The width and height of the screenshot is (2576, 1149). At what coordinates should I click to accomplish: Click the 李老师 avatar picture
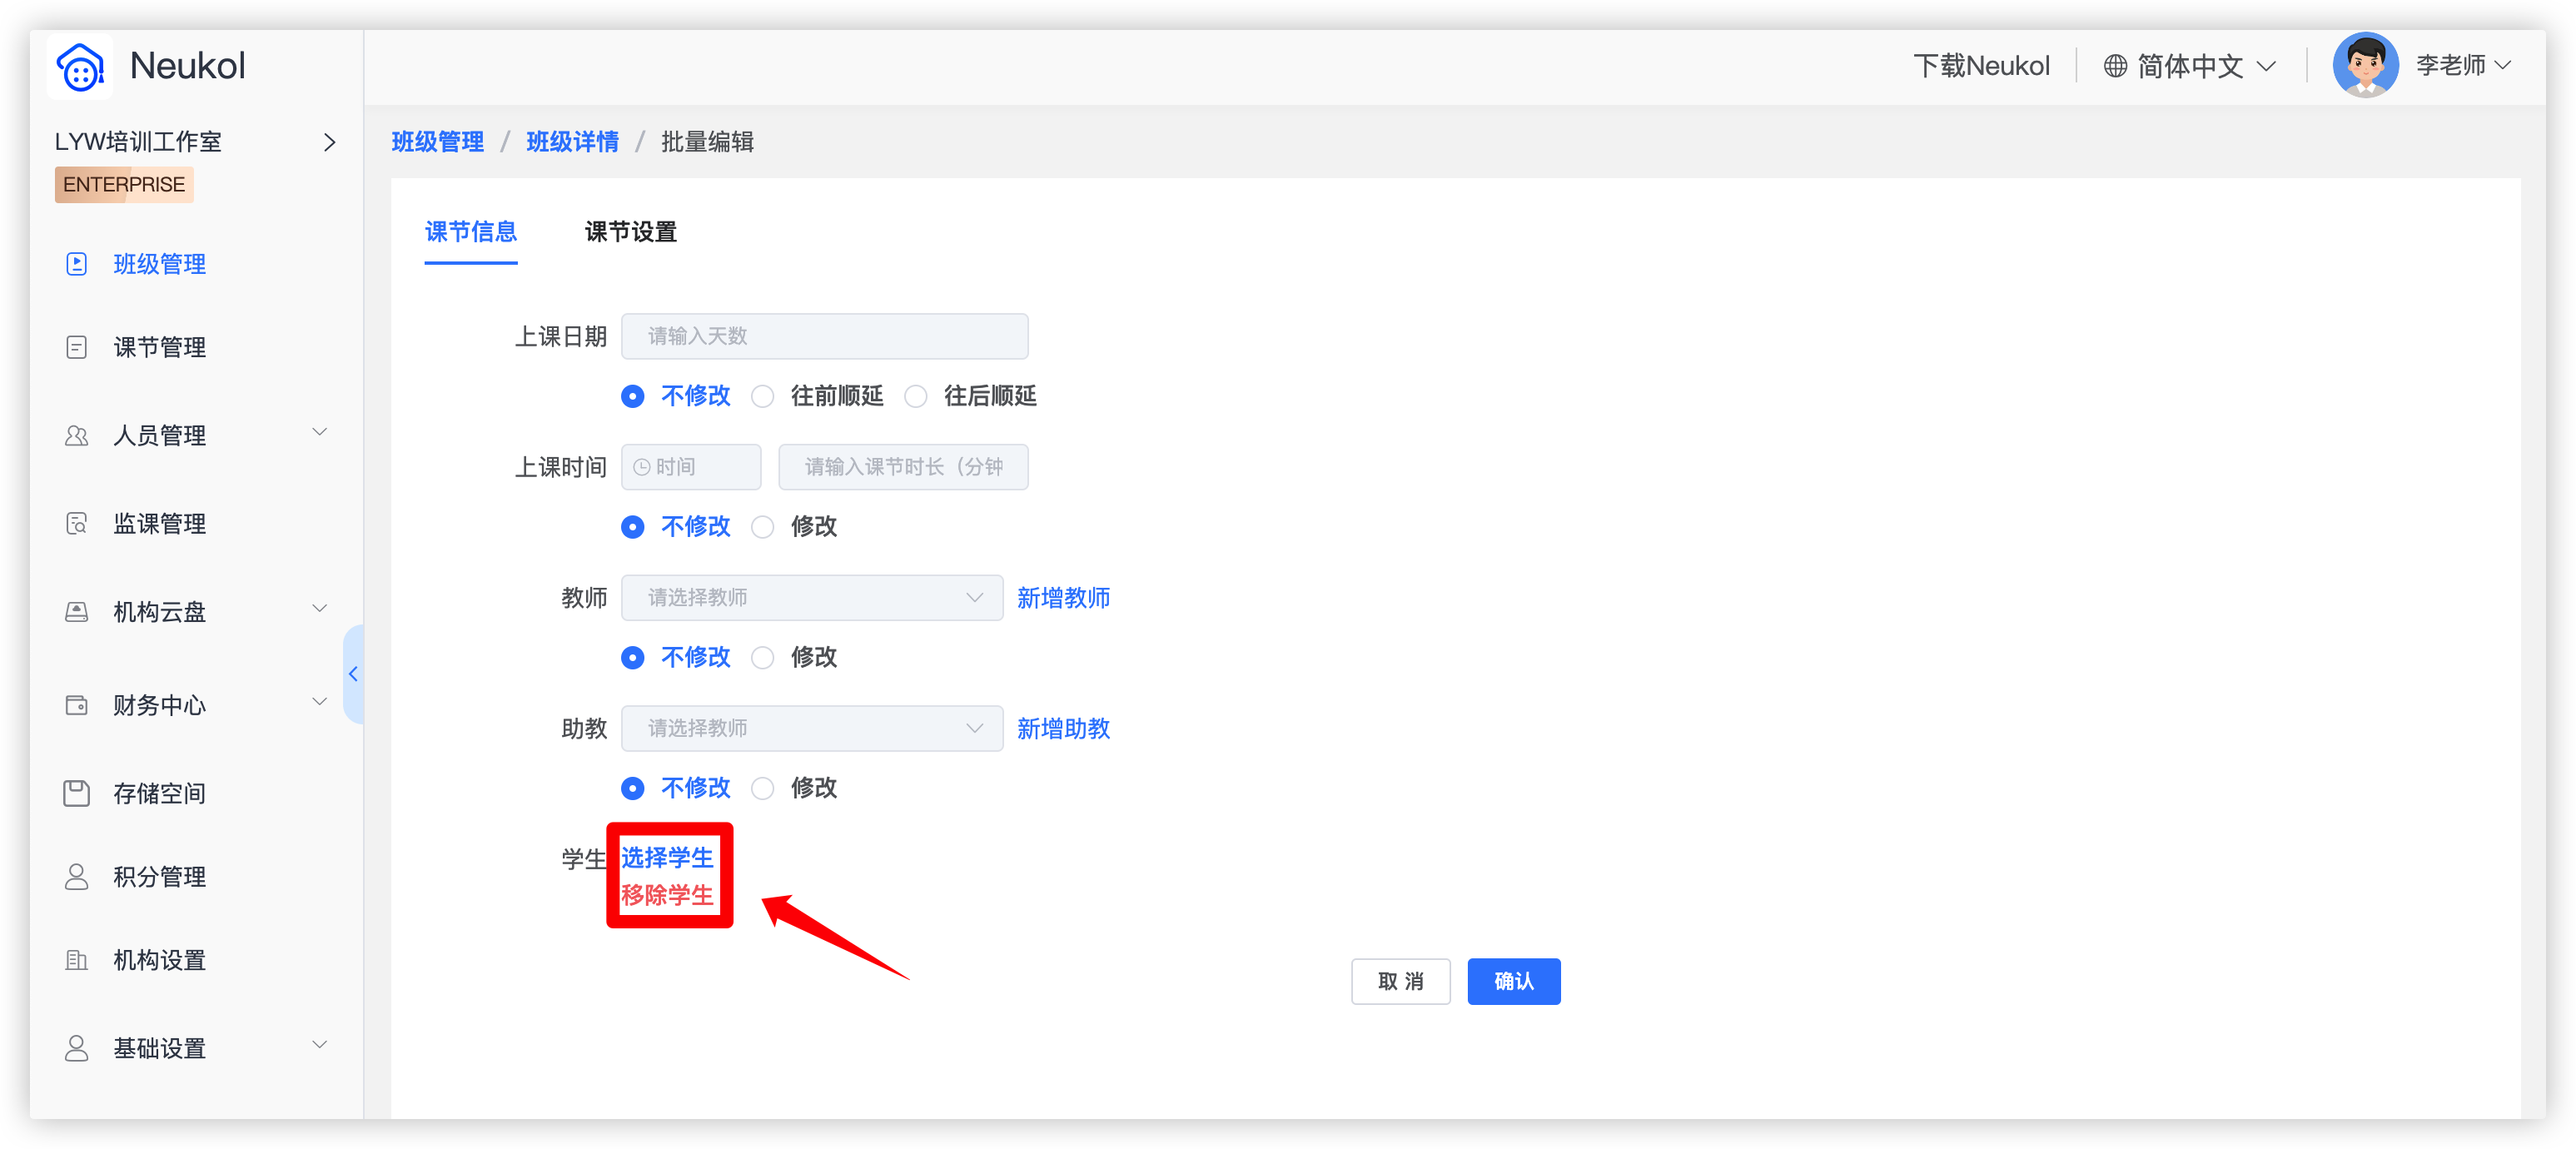click(x=2365, y=65)
